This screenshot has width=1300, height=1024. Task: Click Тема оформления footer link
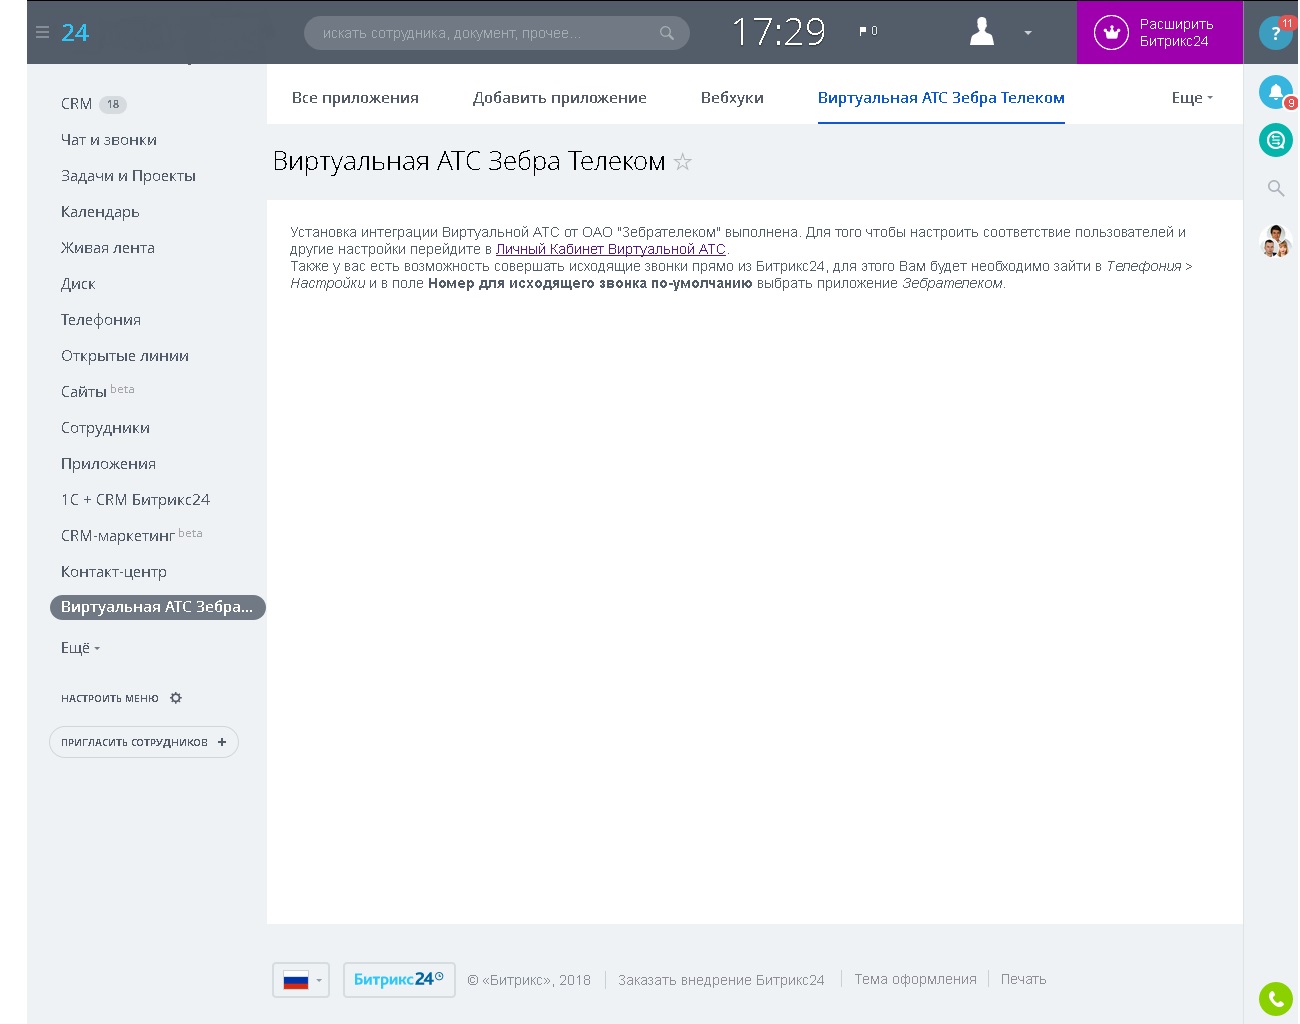[x=915, y=979]
